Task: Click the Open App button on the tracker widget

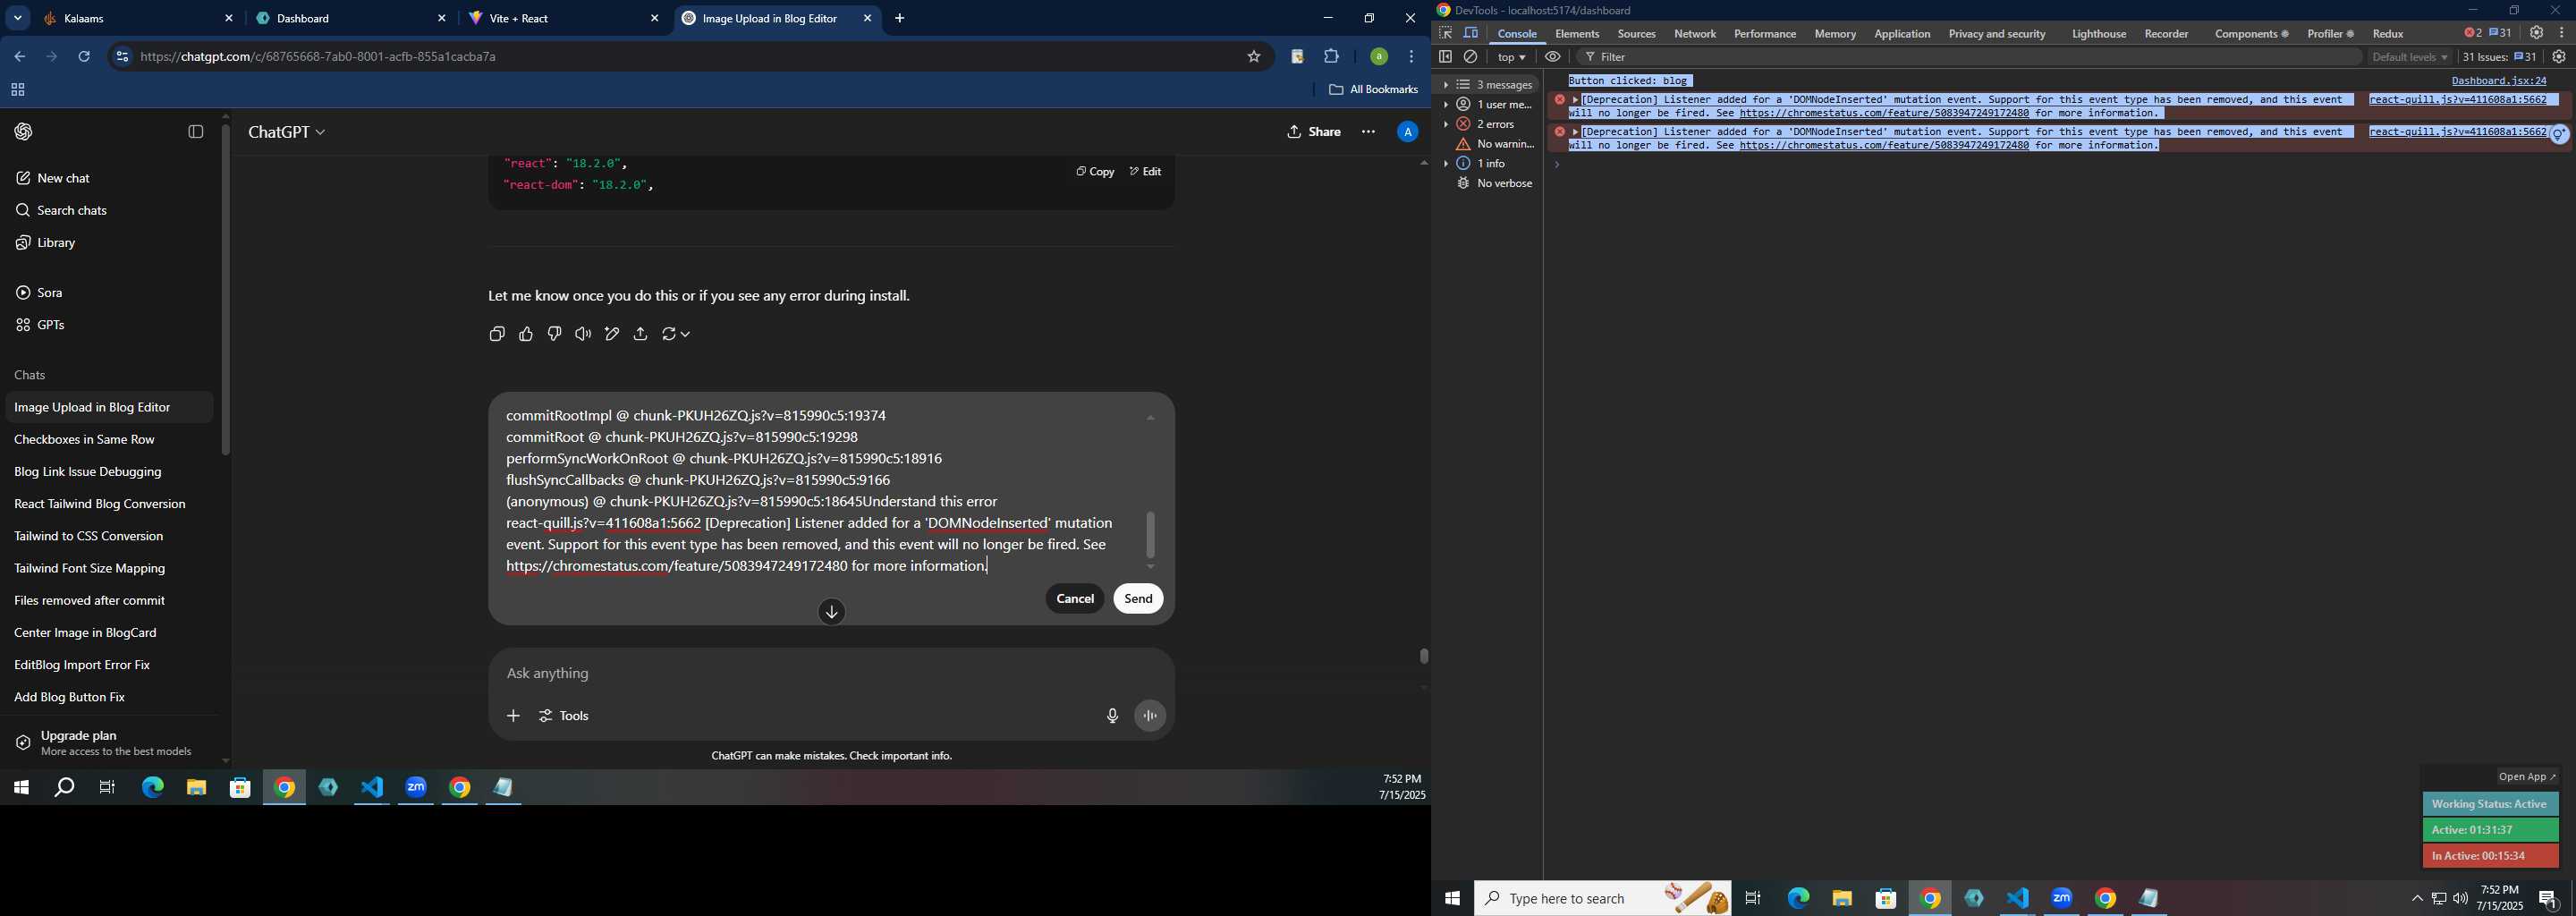Action: (x=2527, y=777)
